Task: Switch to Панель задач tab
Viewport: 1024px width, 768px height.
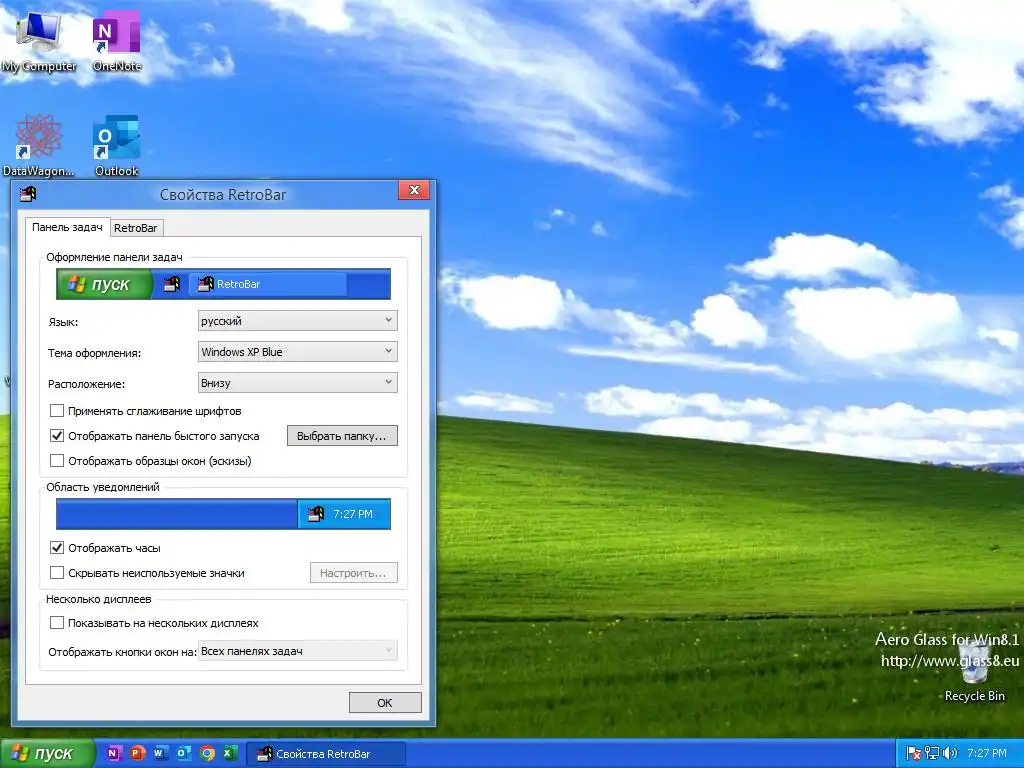Action: click(x=67, y=227)
